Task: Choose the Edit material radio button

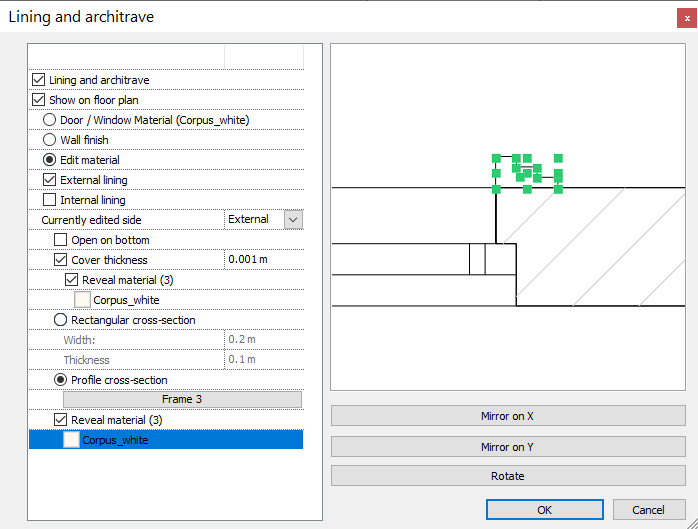Action: tap(49, 160)
